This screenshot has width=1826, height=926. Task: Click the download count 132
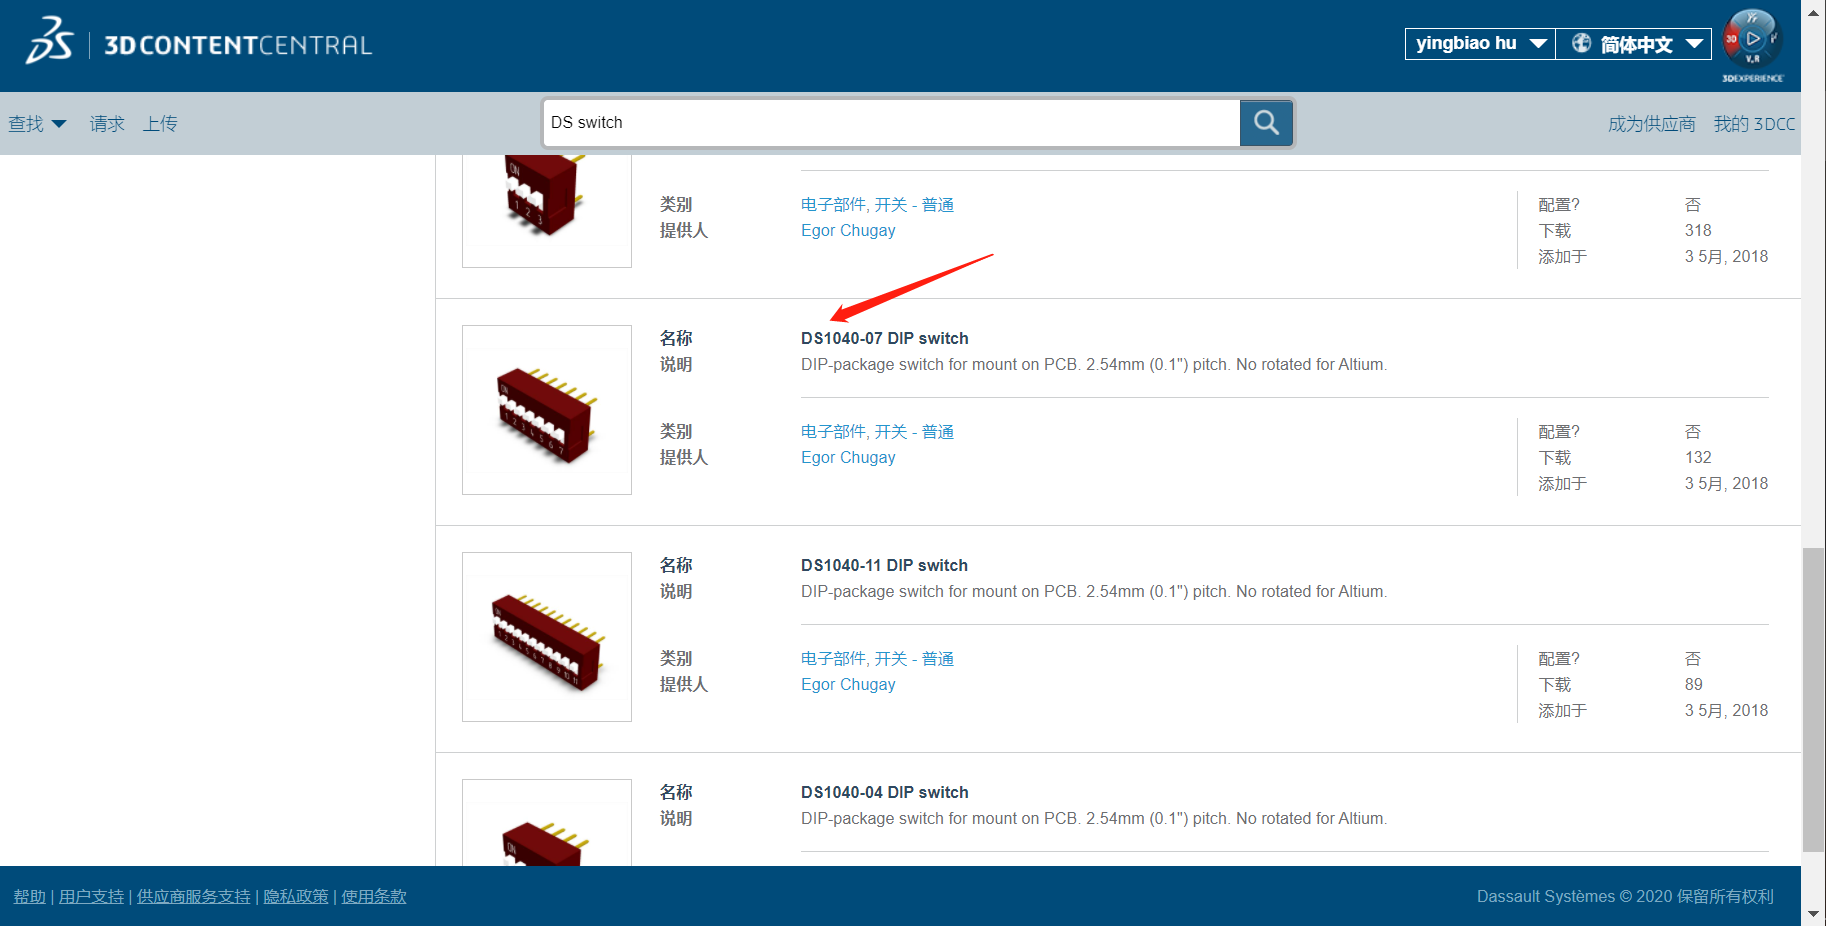pyautogui.click(x=1698, y=457)
